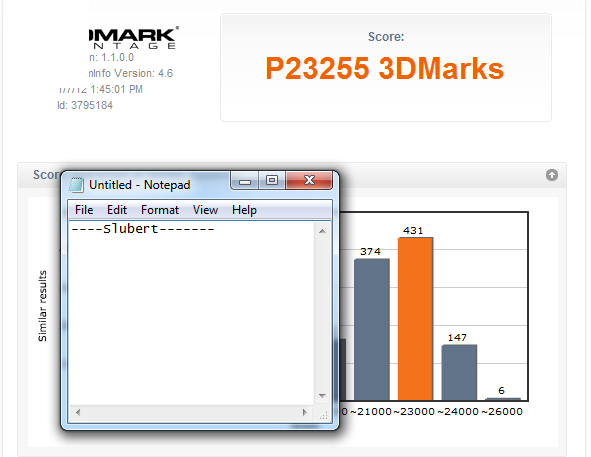The height and width of the screenshot is (457, 591).
Task: Click the 'Similar results' axis title
Action: [42, 306]
